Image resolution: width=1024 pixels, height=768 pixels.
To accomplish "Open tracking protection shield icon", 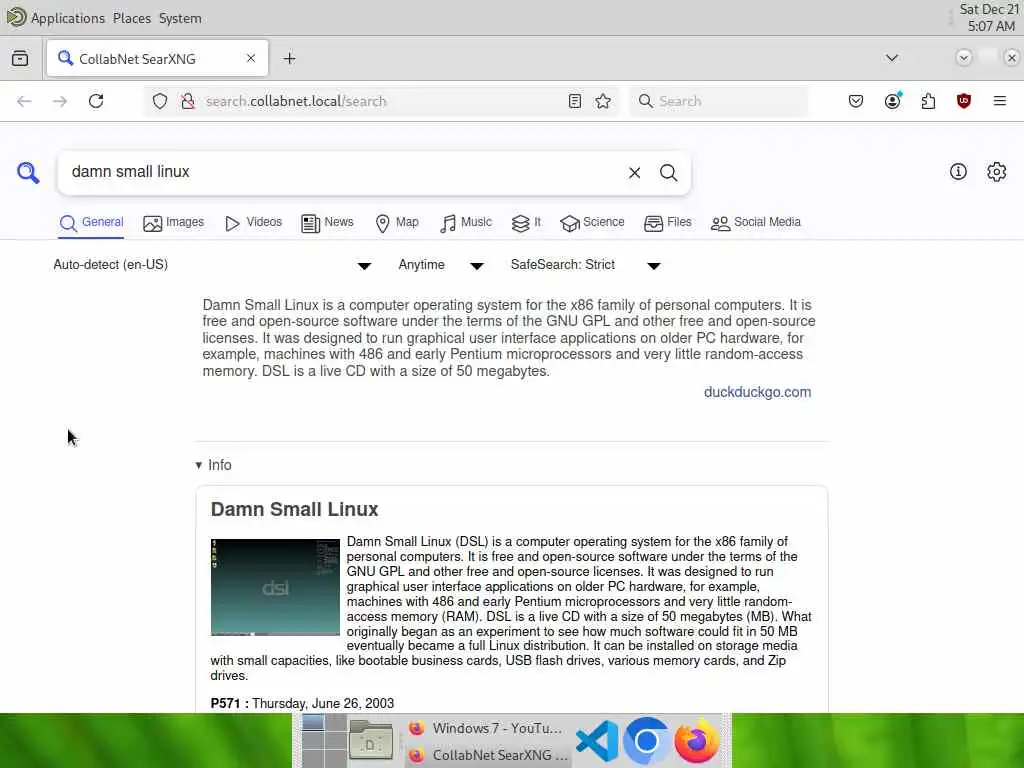I will click(160, 101).
